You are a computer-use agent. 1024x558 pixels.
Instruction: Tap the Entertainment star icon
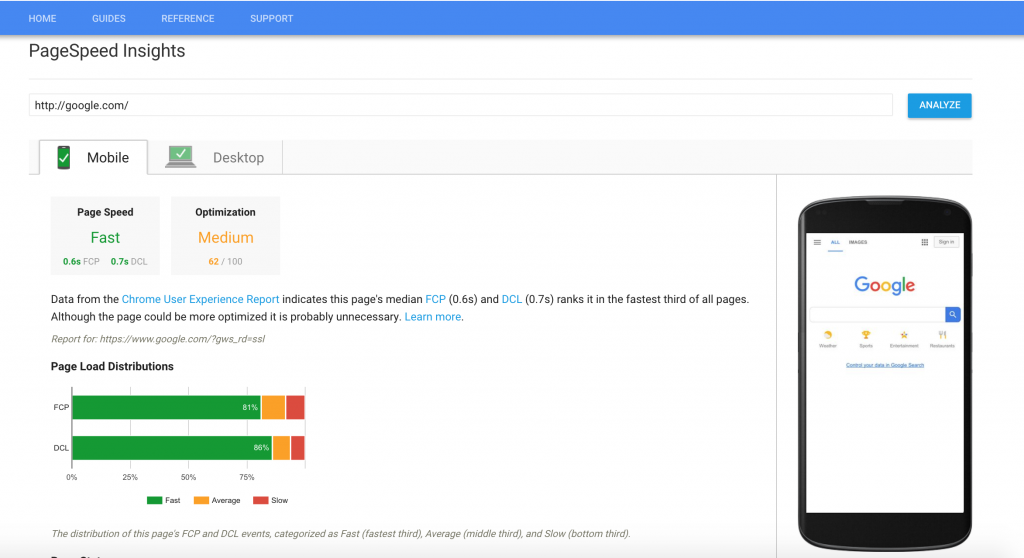[x=903, y=335]
